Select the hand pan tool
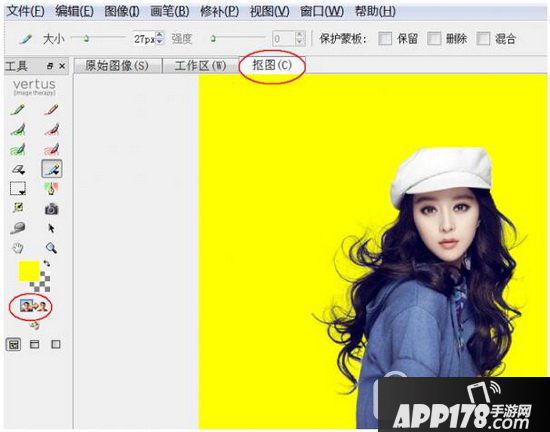The height and width of the screenshot is (432, 550). 18,248
